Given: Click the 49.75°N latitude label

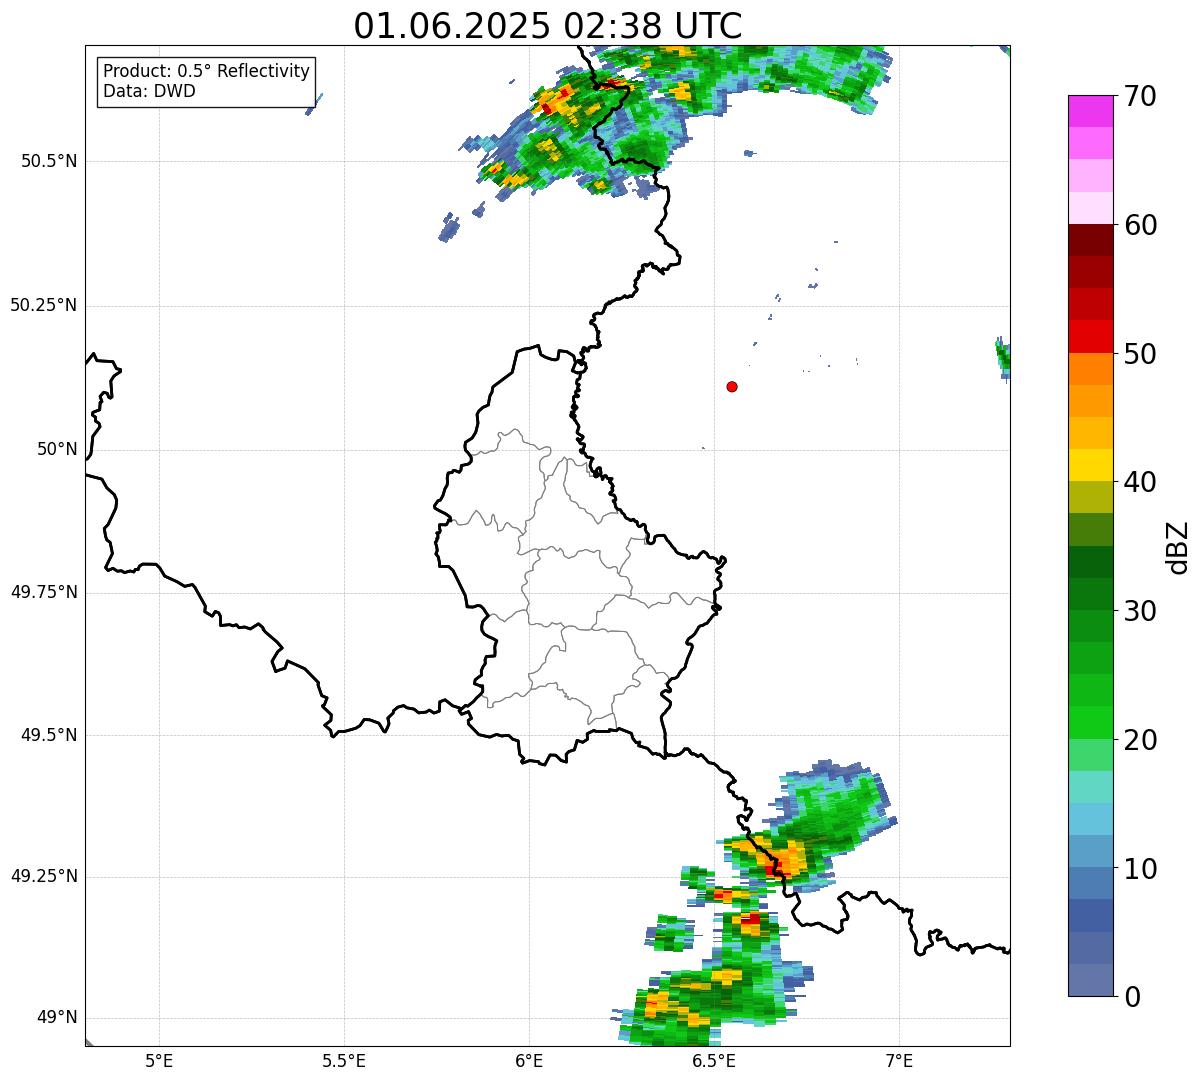Looking at the screenshot, I should coord(43,592).
